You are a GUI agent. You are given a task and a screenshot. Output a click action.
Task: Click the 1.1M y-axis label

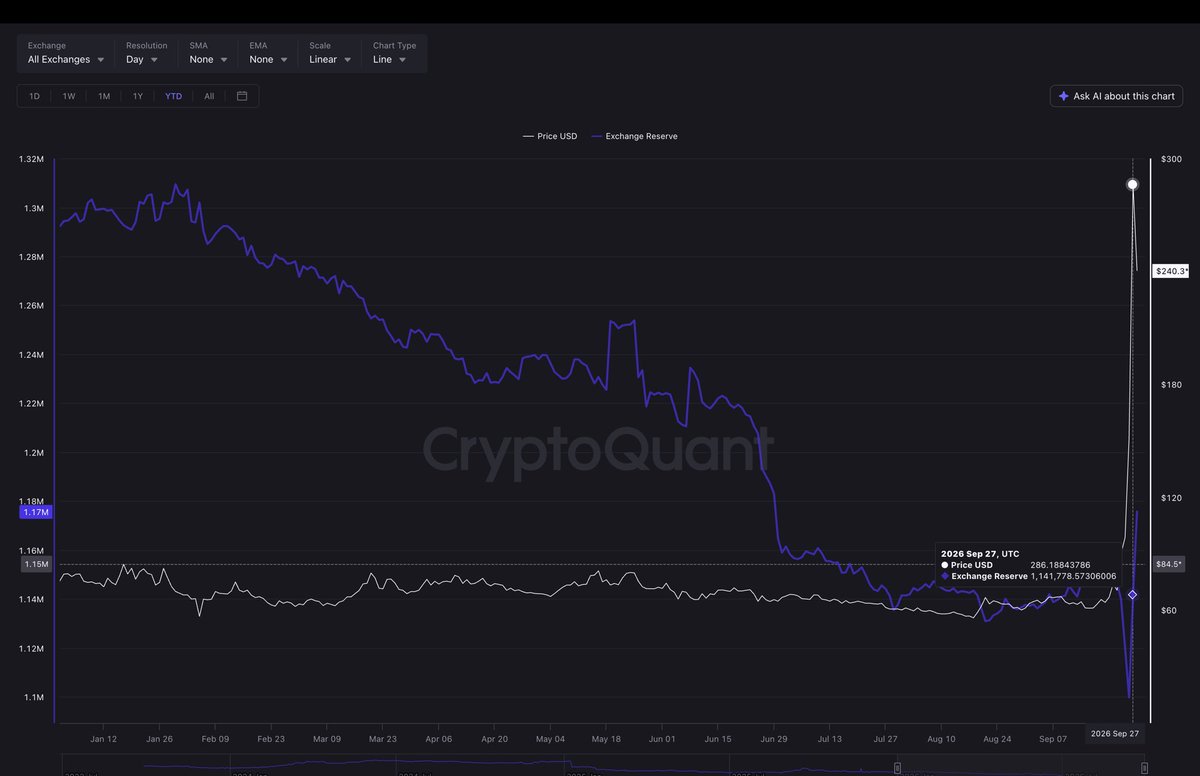[x=34, y=697]
